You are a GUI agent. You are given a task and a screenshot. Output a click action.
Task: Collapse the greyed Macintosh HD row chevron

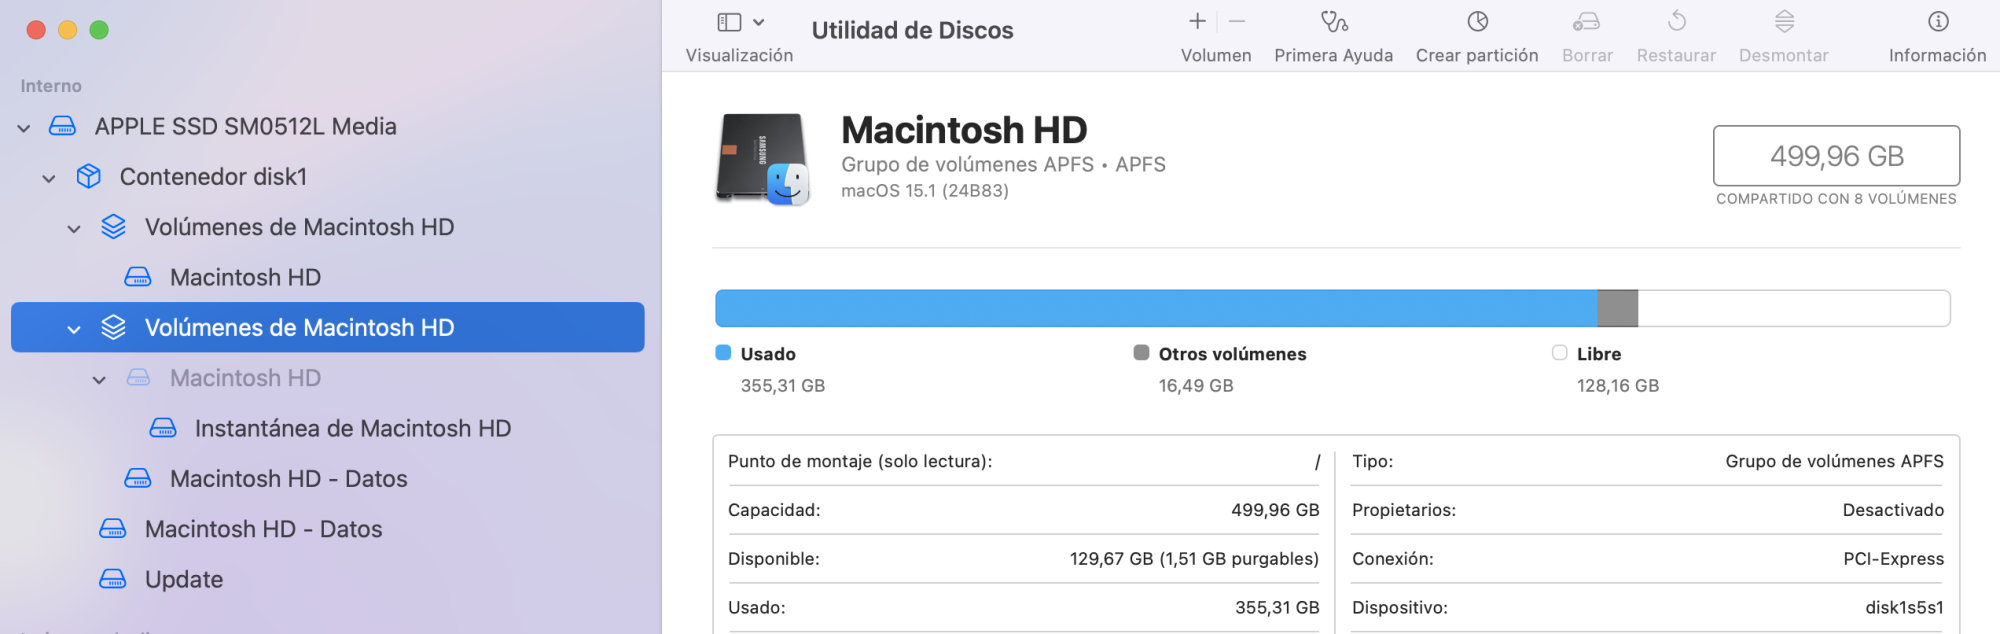pyautogui.click(x=99, y=380)
